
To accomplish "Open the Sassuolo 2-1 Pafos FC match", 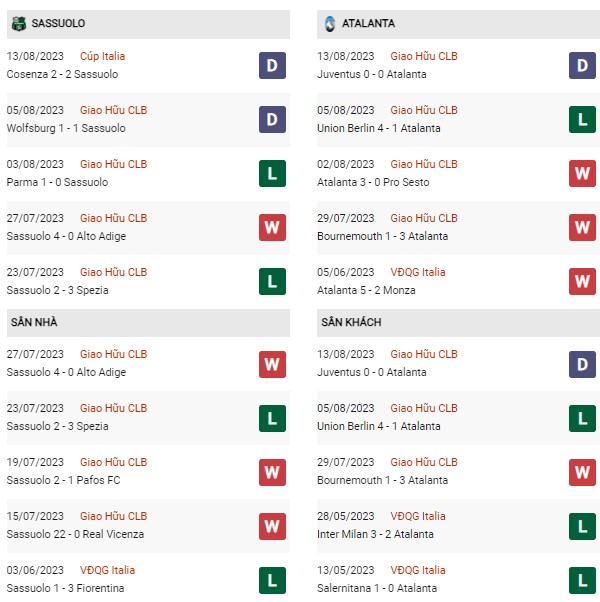I will pos(63,480).
